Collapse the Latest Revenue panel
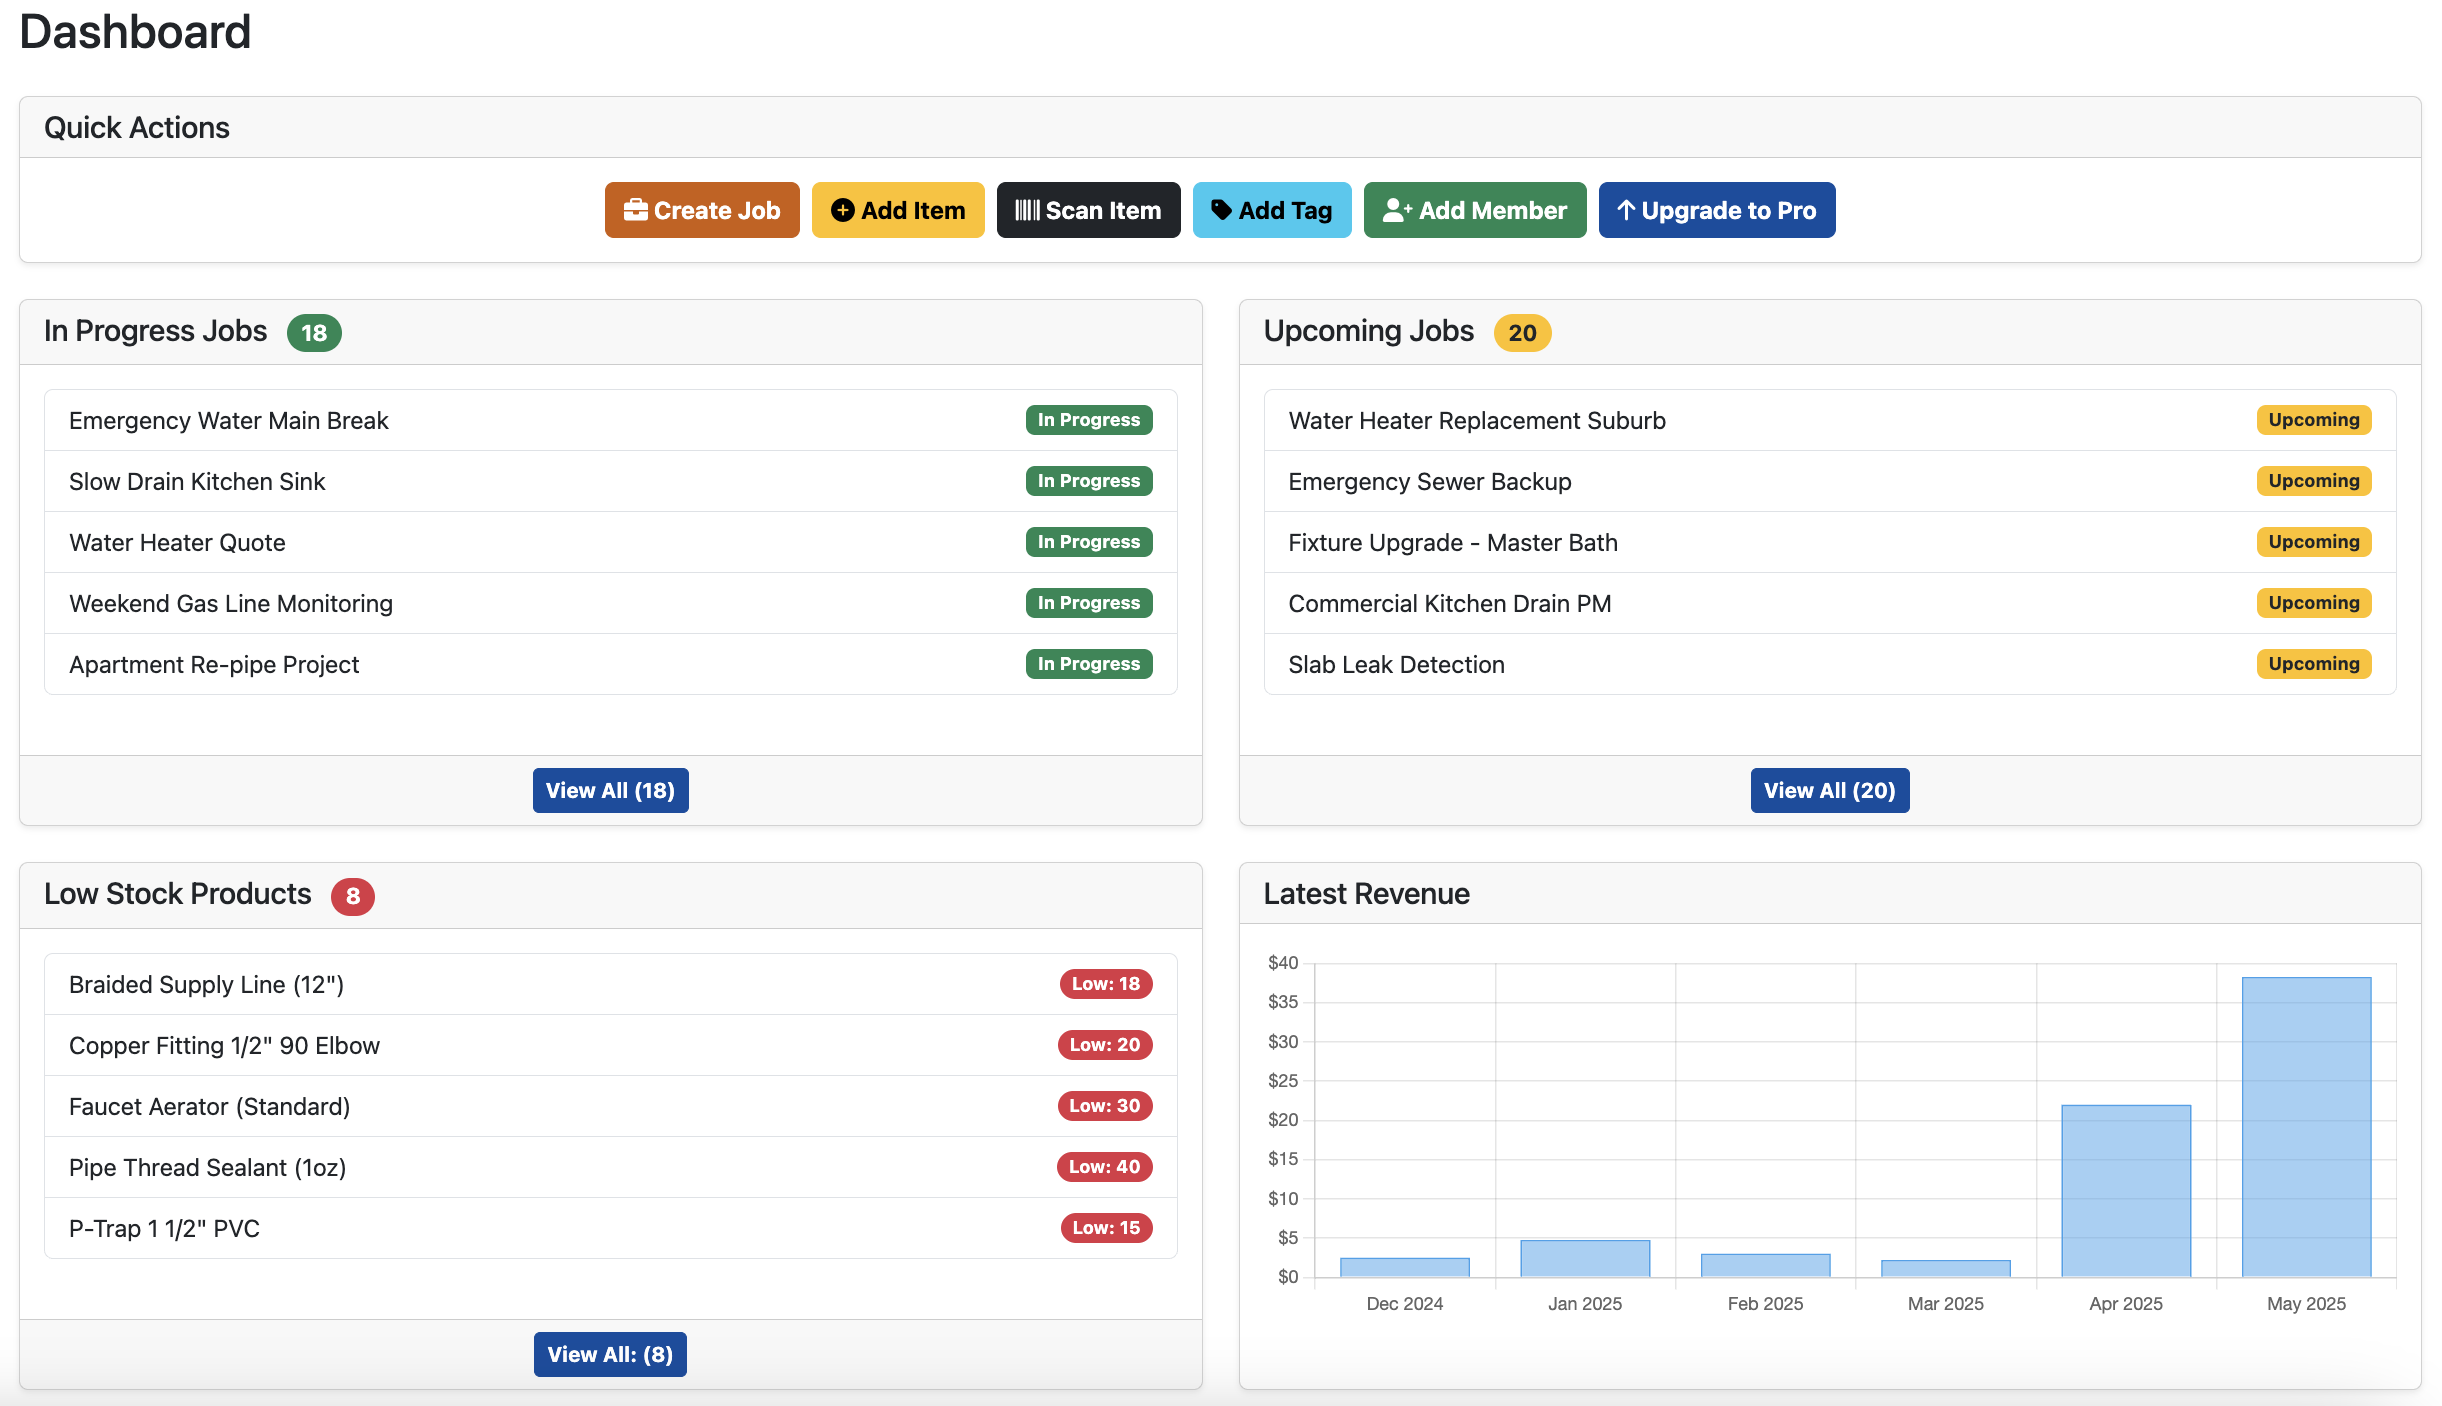Image resolution: width=2442 pixels, height=1406 pixels. [x=1367, y=893]
